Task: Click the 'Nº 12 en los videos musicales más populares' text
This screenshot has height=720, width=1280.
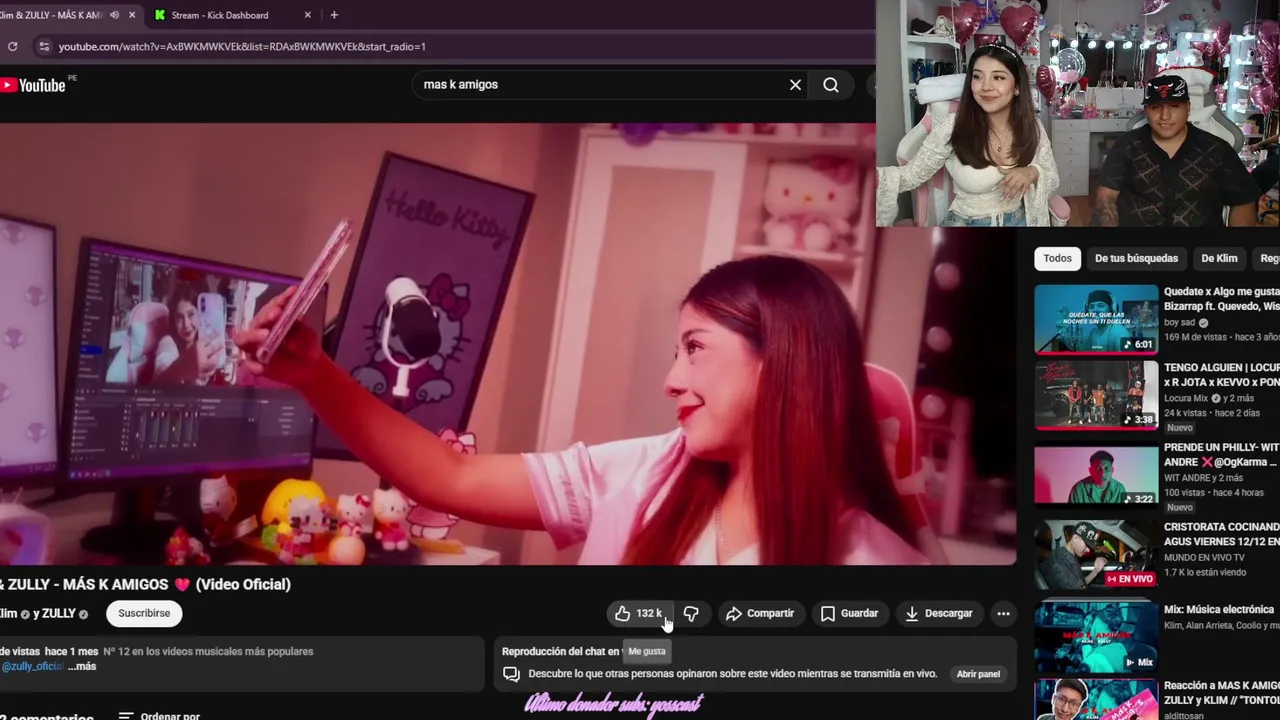Action: point(208,651)
